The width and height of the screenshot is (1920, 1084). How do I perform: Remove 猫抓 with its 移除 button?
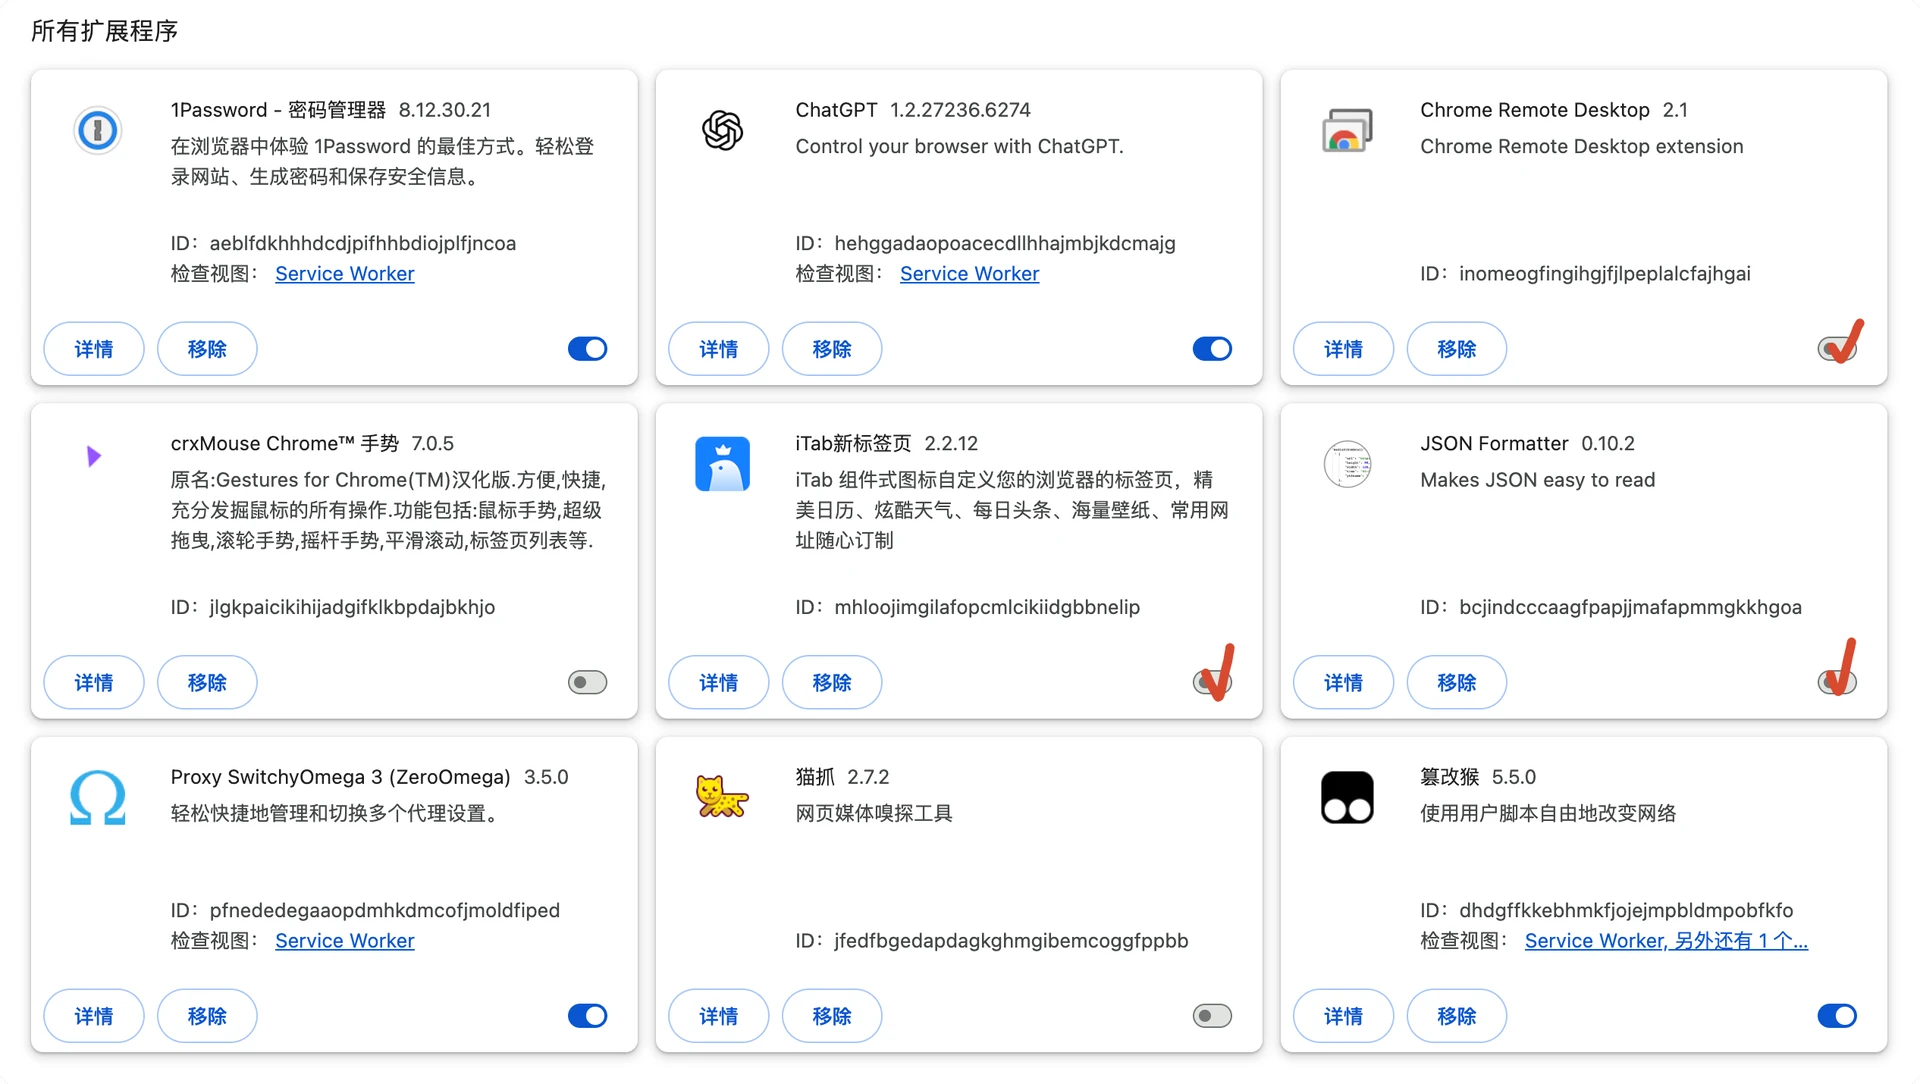pyautogui.click(x=832, y=1016)
